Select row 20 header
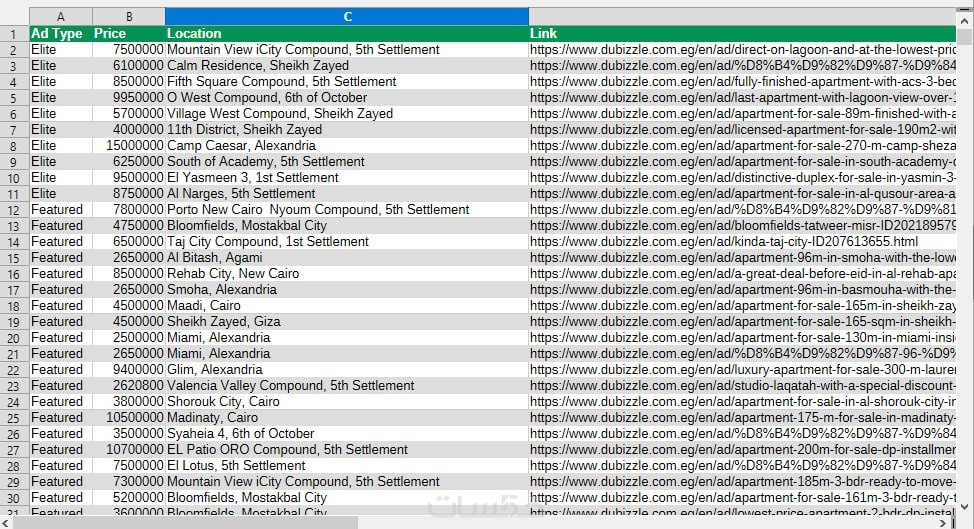This screenshot has width=974, height=529. tap(14, 338)
